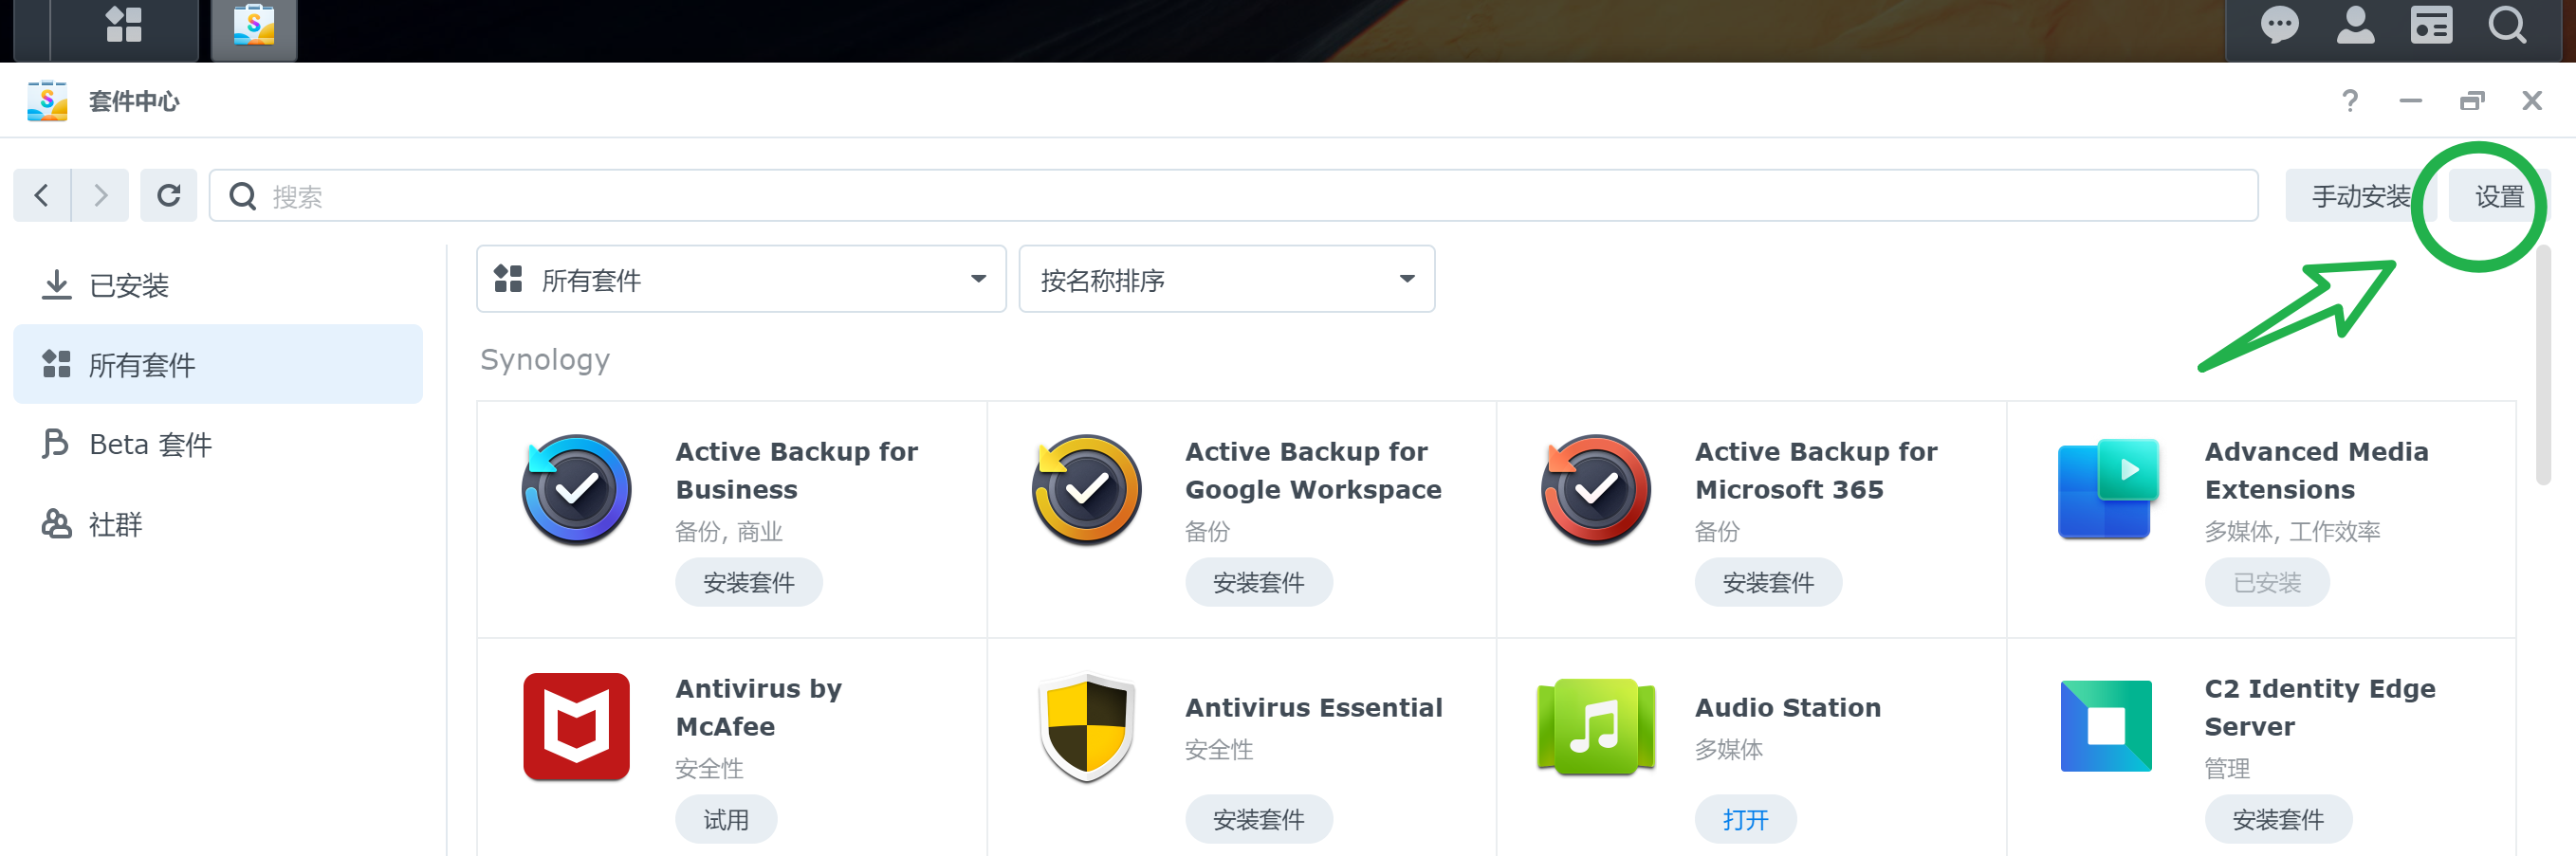
Task: Select 已安装 in the sidebar
Action: (128, 286)
